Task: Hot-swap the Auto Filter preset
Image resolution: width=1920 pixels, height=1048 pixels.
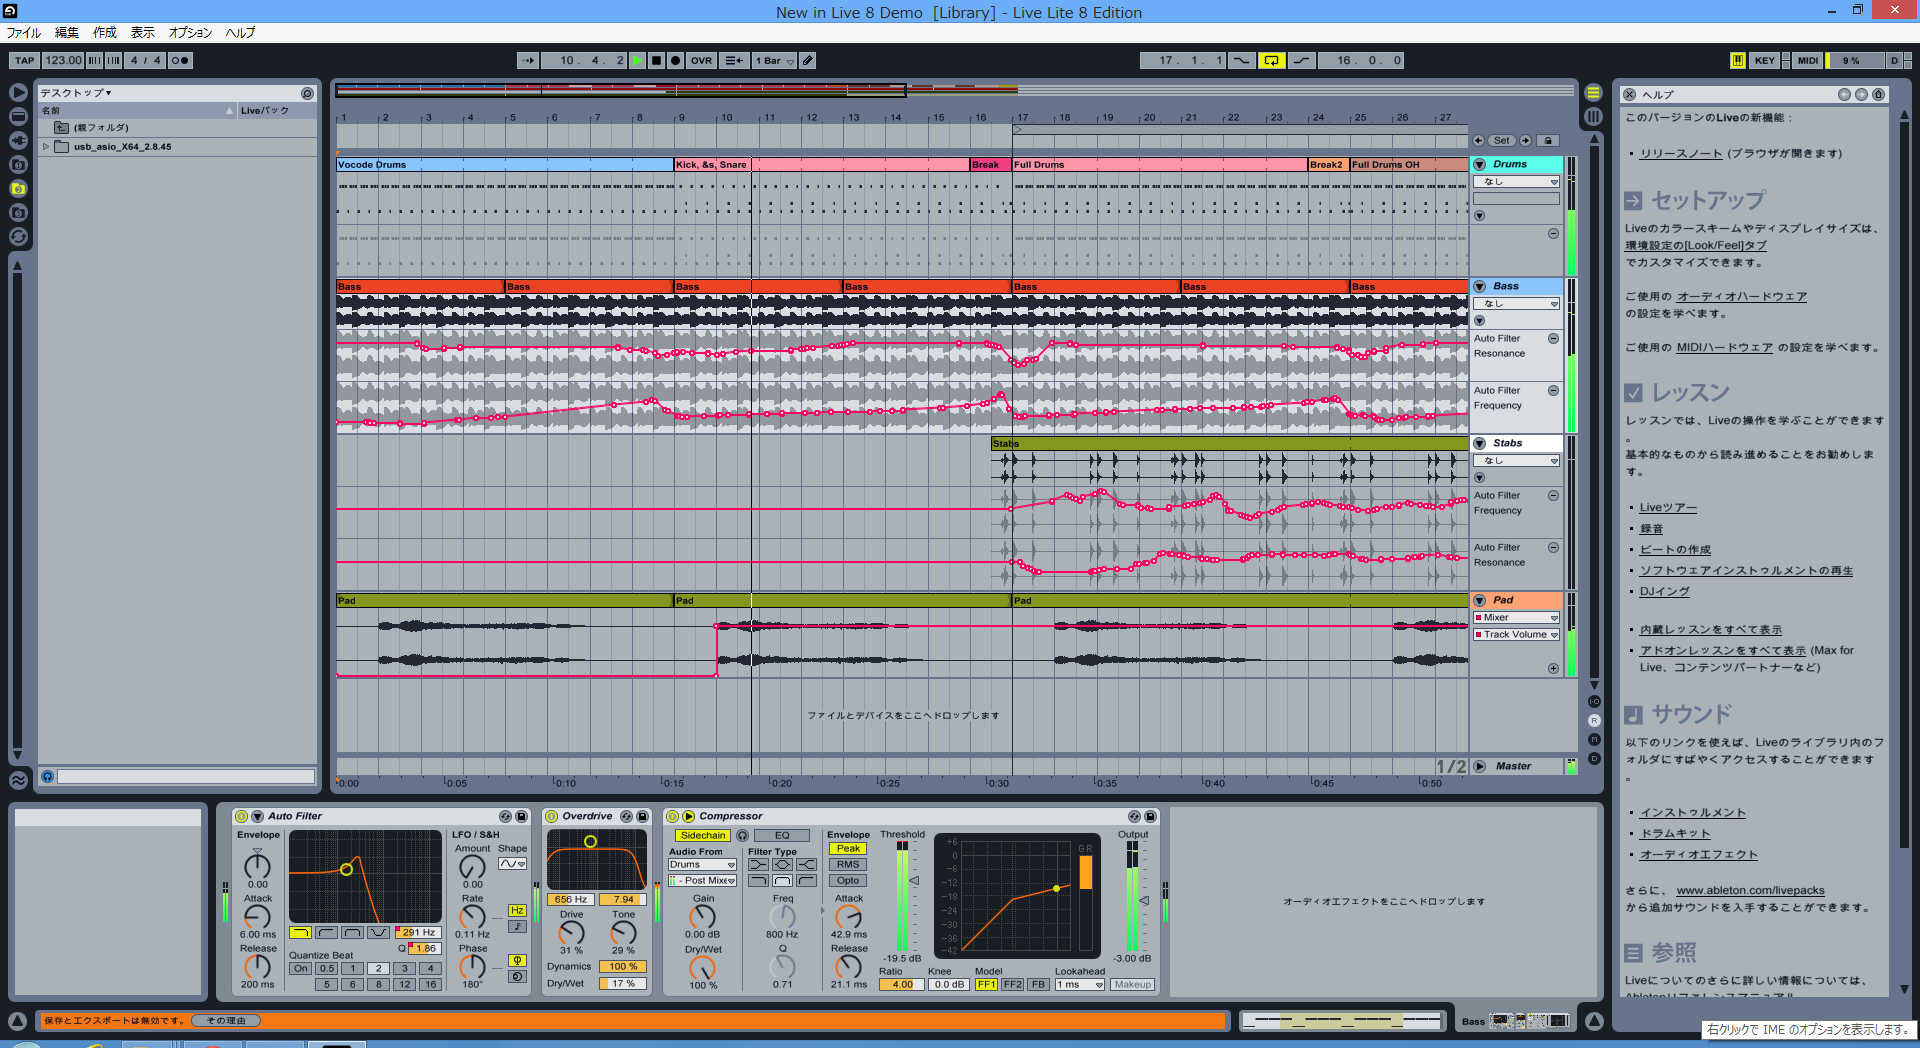Action: 505,816
